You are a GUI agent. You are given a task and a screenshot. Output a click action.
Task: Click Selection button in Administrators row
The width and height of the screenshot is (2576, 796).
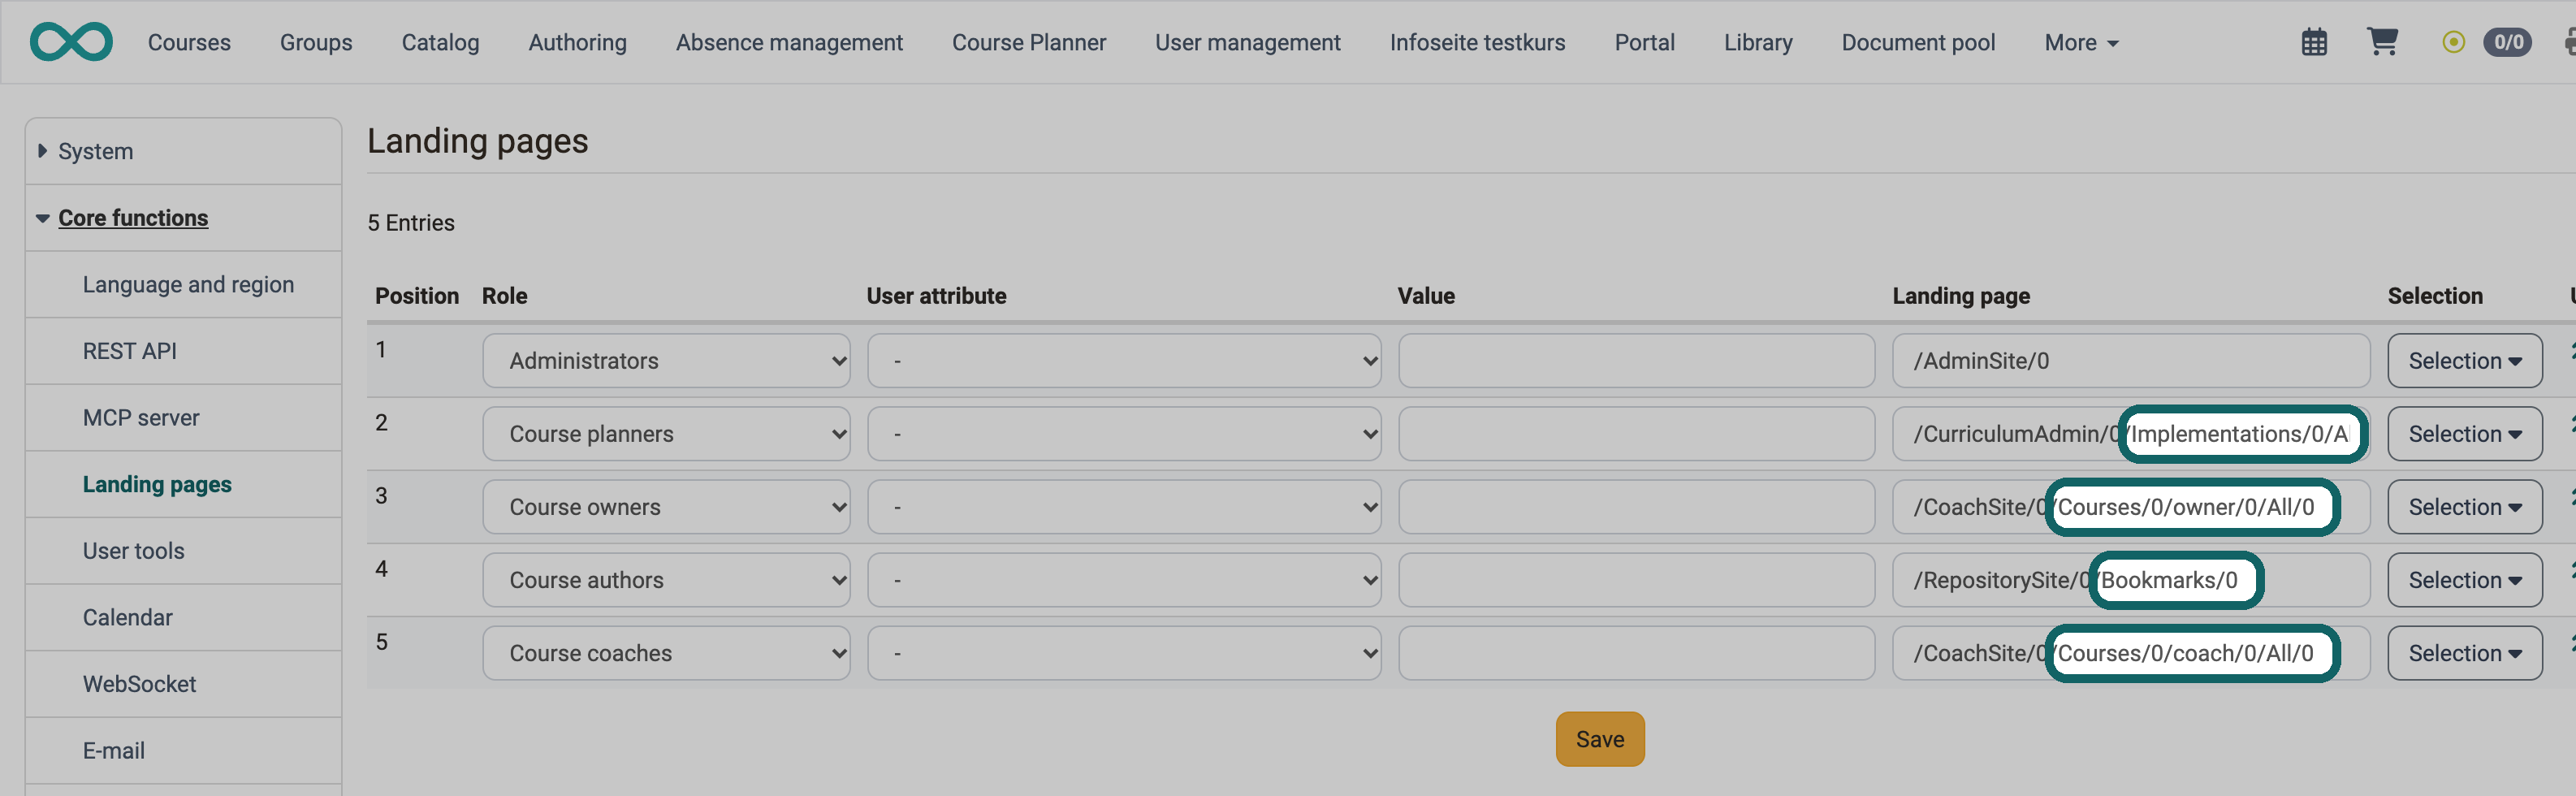tap(2464, 361)
